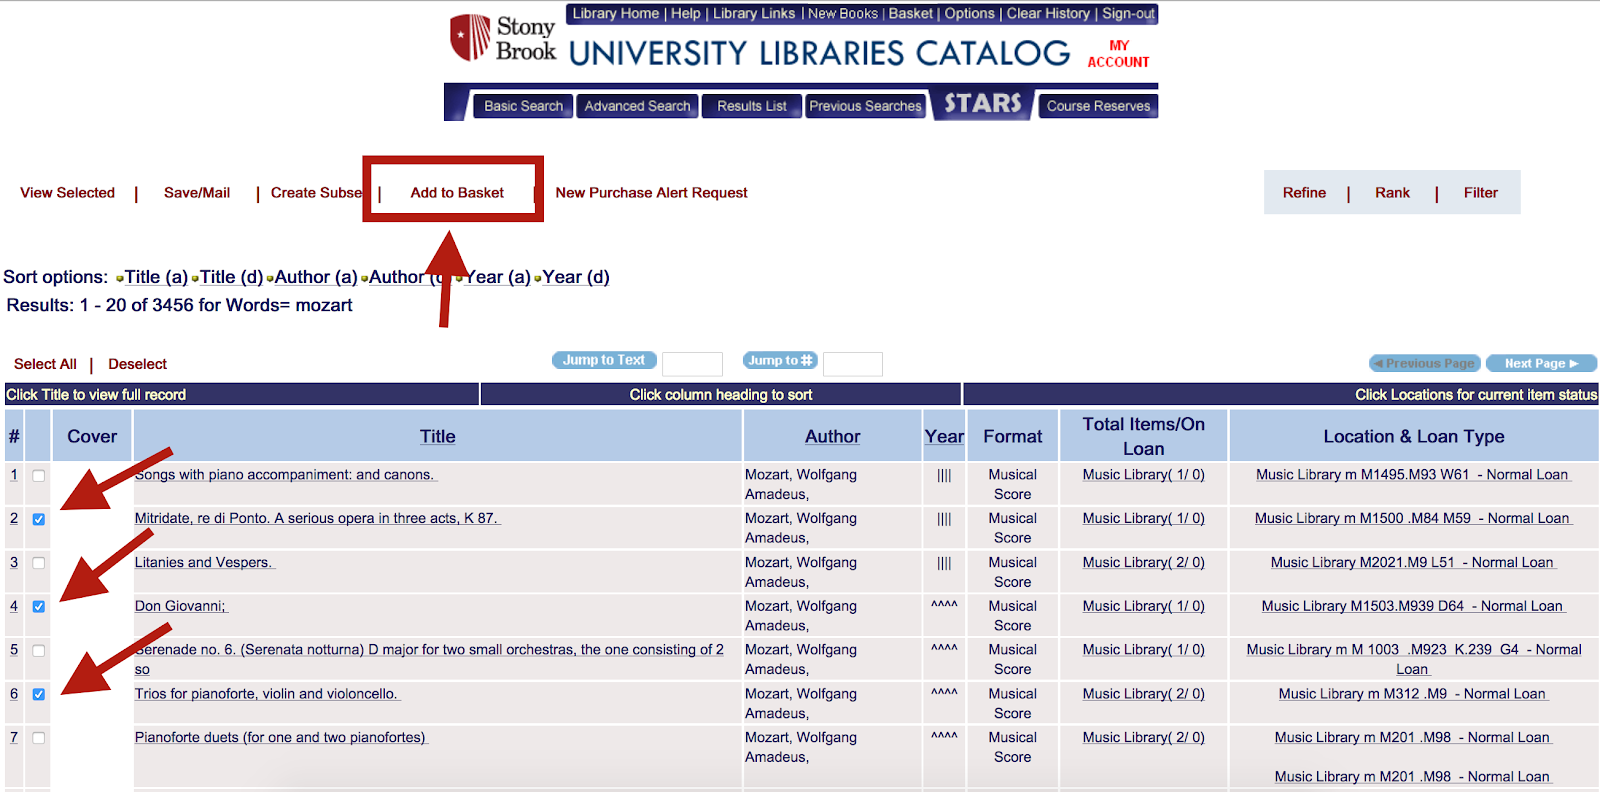Go to Next Page
Image resolution: width=1600 pixels, height=792 pixels.
1541,363
